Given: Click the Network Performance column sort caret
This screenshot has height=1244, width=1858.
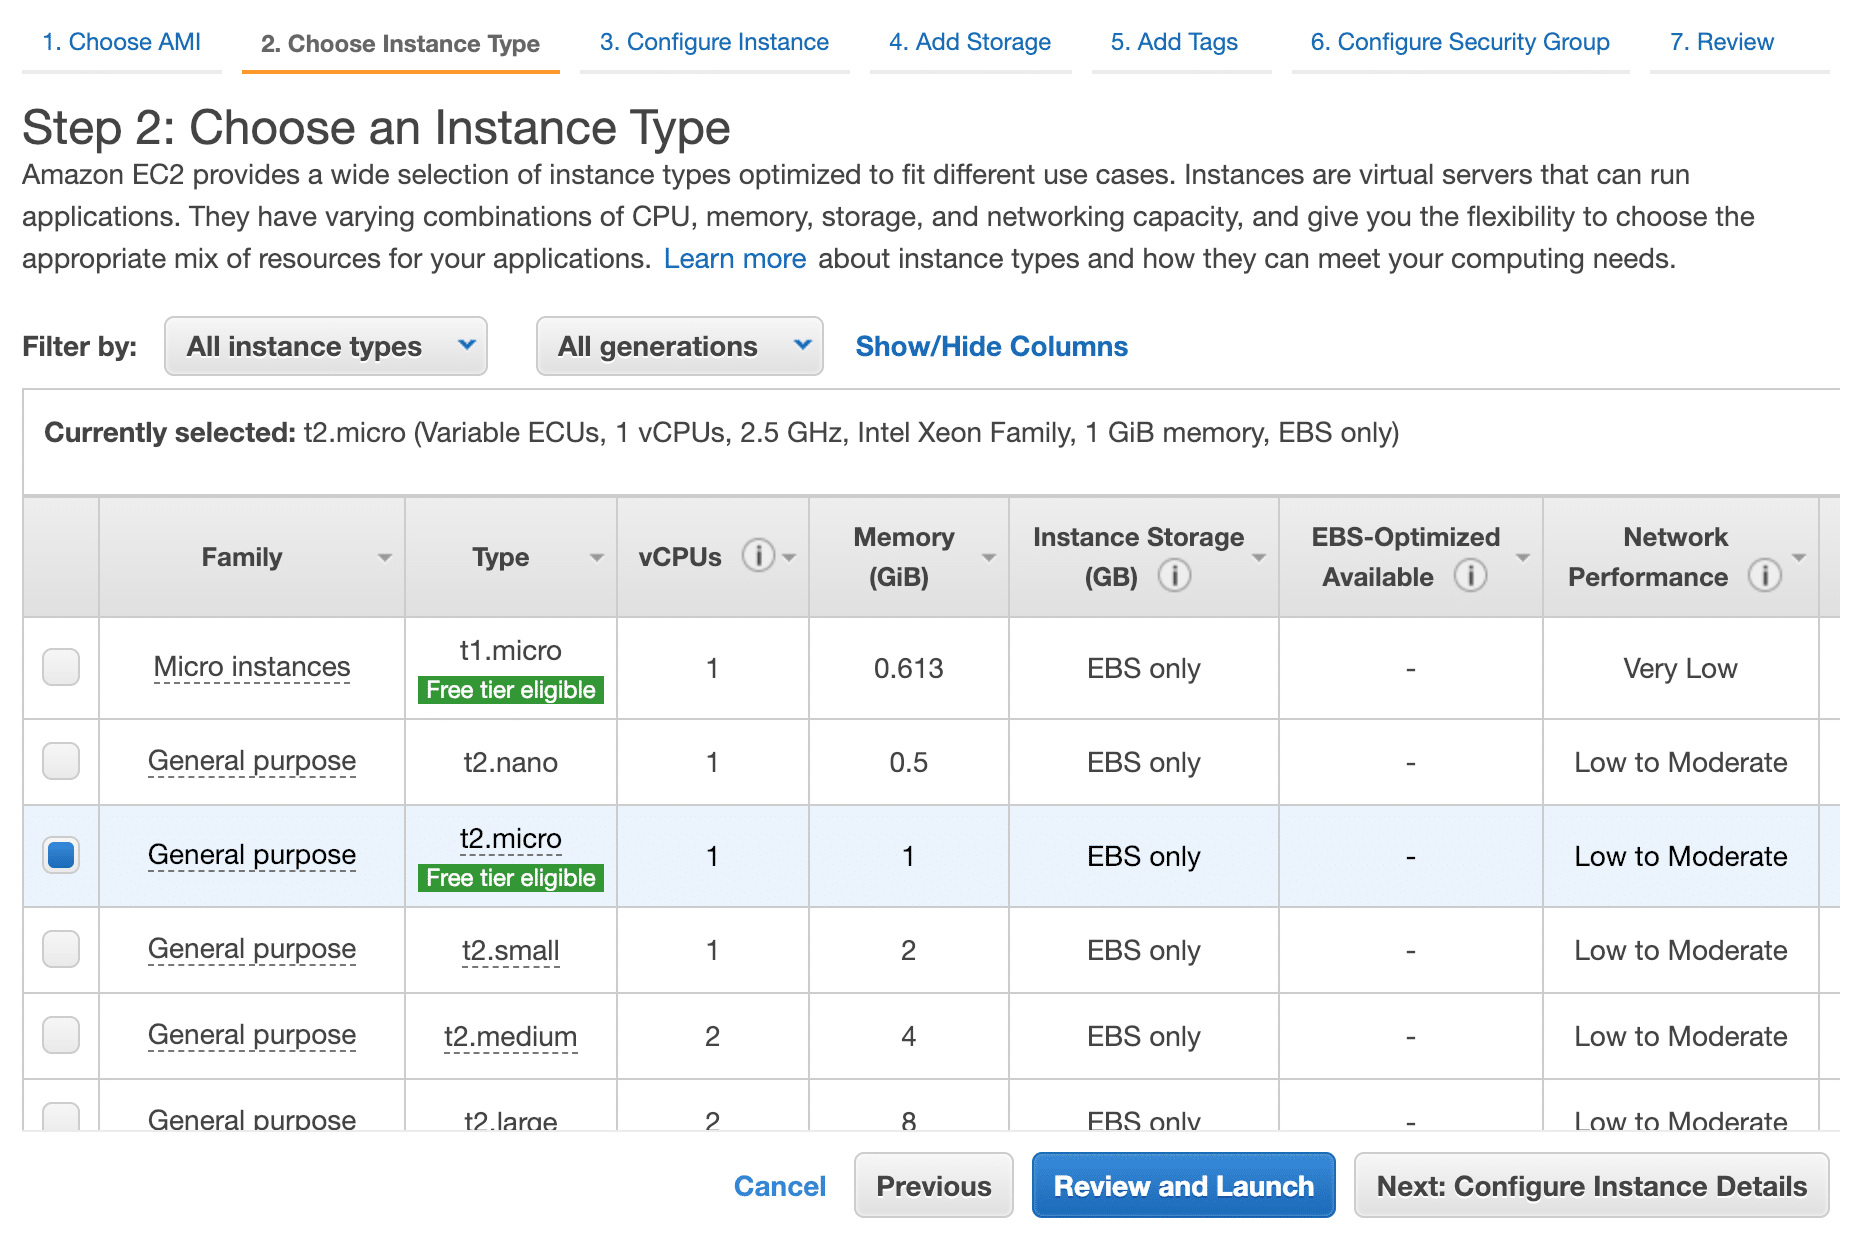Looking at the screenshot, I should tap(1799, 557).
